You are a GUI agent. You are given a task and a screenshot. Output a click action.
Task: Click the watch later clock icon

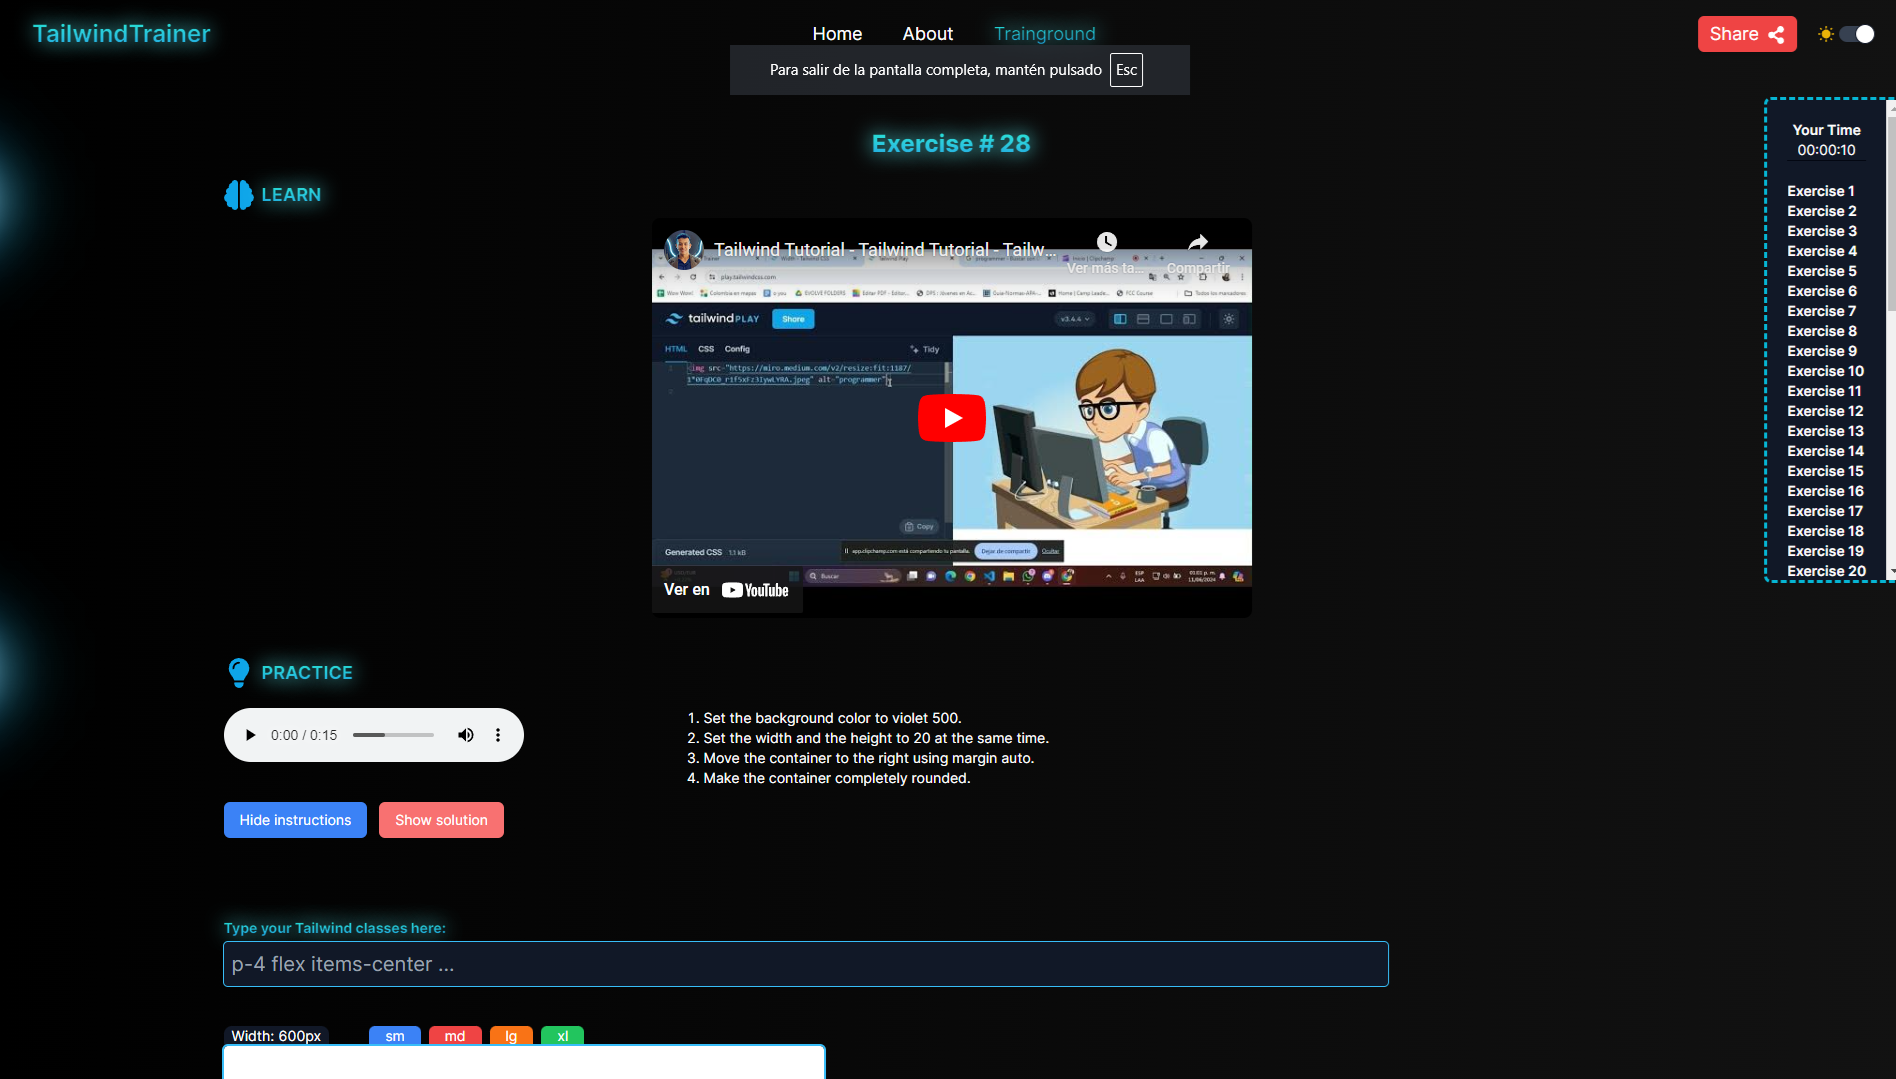point(1106,242)
